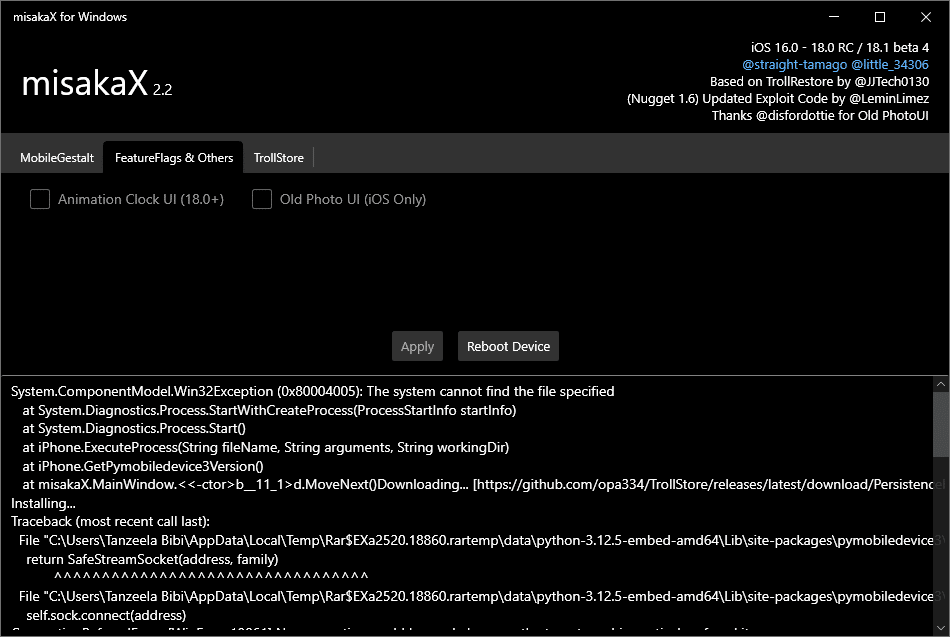Maximize the misakaX window
Screen dimensions: 950x637
pos(880,17)
